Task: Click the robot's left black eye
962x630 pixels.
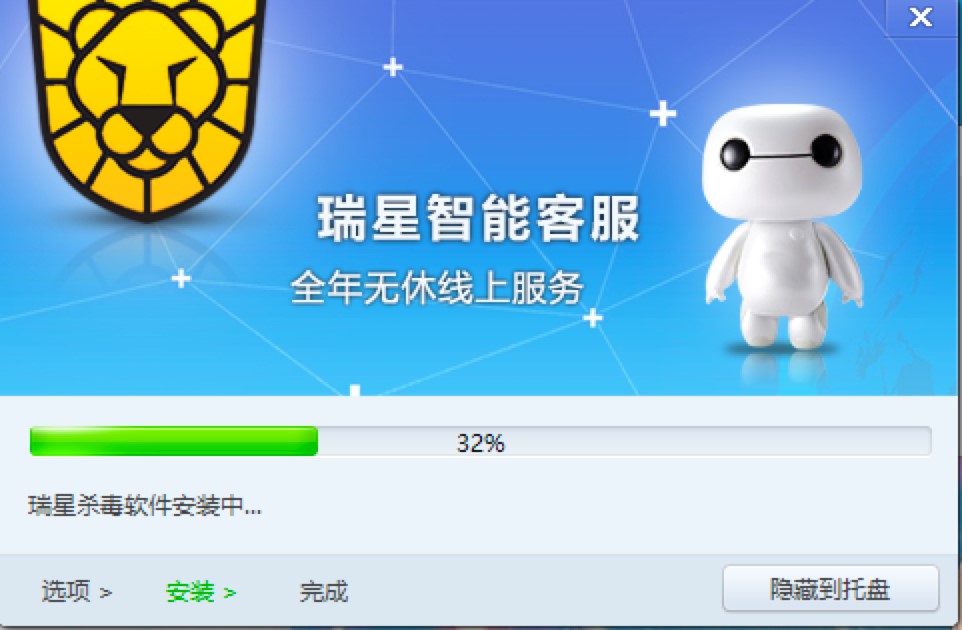Action: [x=734, y=153]
